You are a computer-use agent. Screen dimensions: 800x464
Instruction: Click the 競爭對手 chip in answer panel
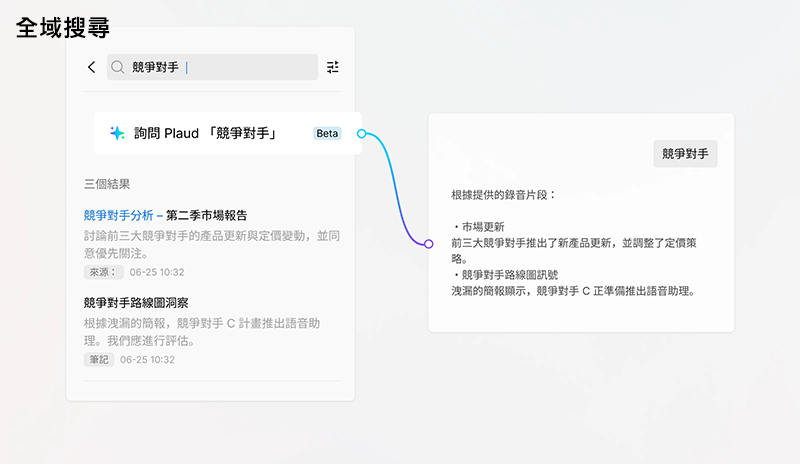[x=685, y=154]
